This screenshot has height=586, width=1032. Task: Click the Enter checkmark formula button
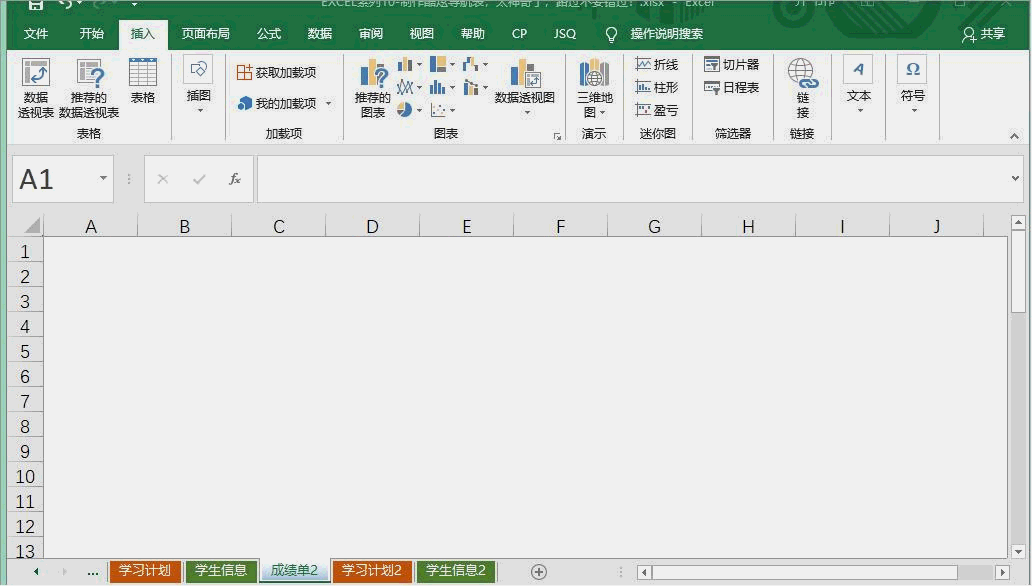(x=199, y=179)
